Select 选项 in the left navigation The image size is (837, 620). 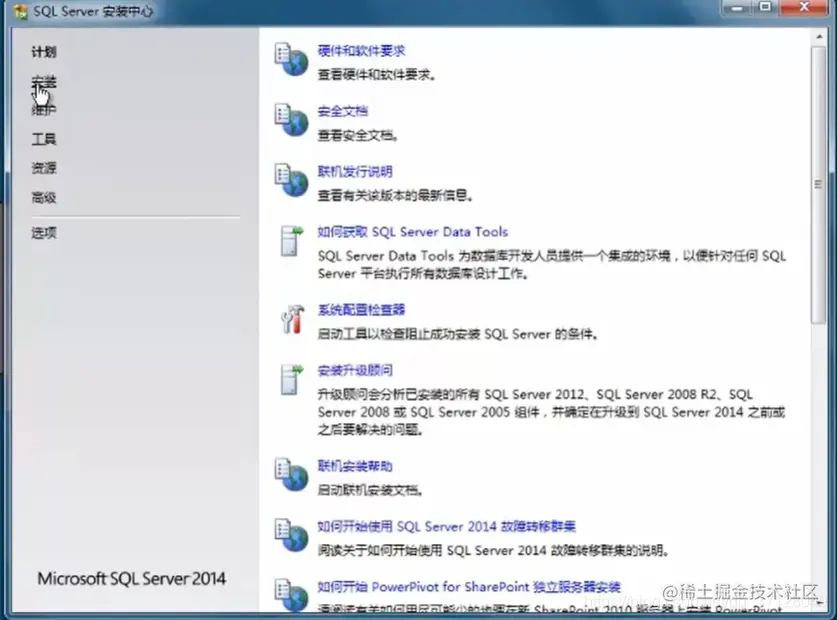44,233
